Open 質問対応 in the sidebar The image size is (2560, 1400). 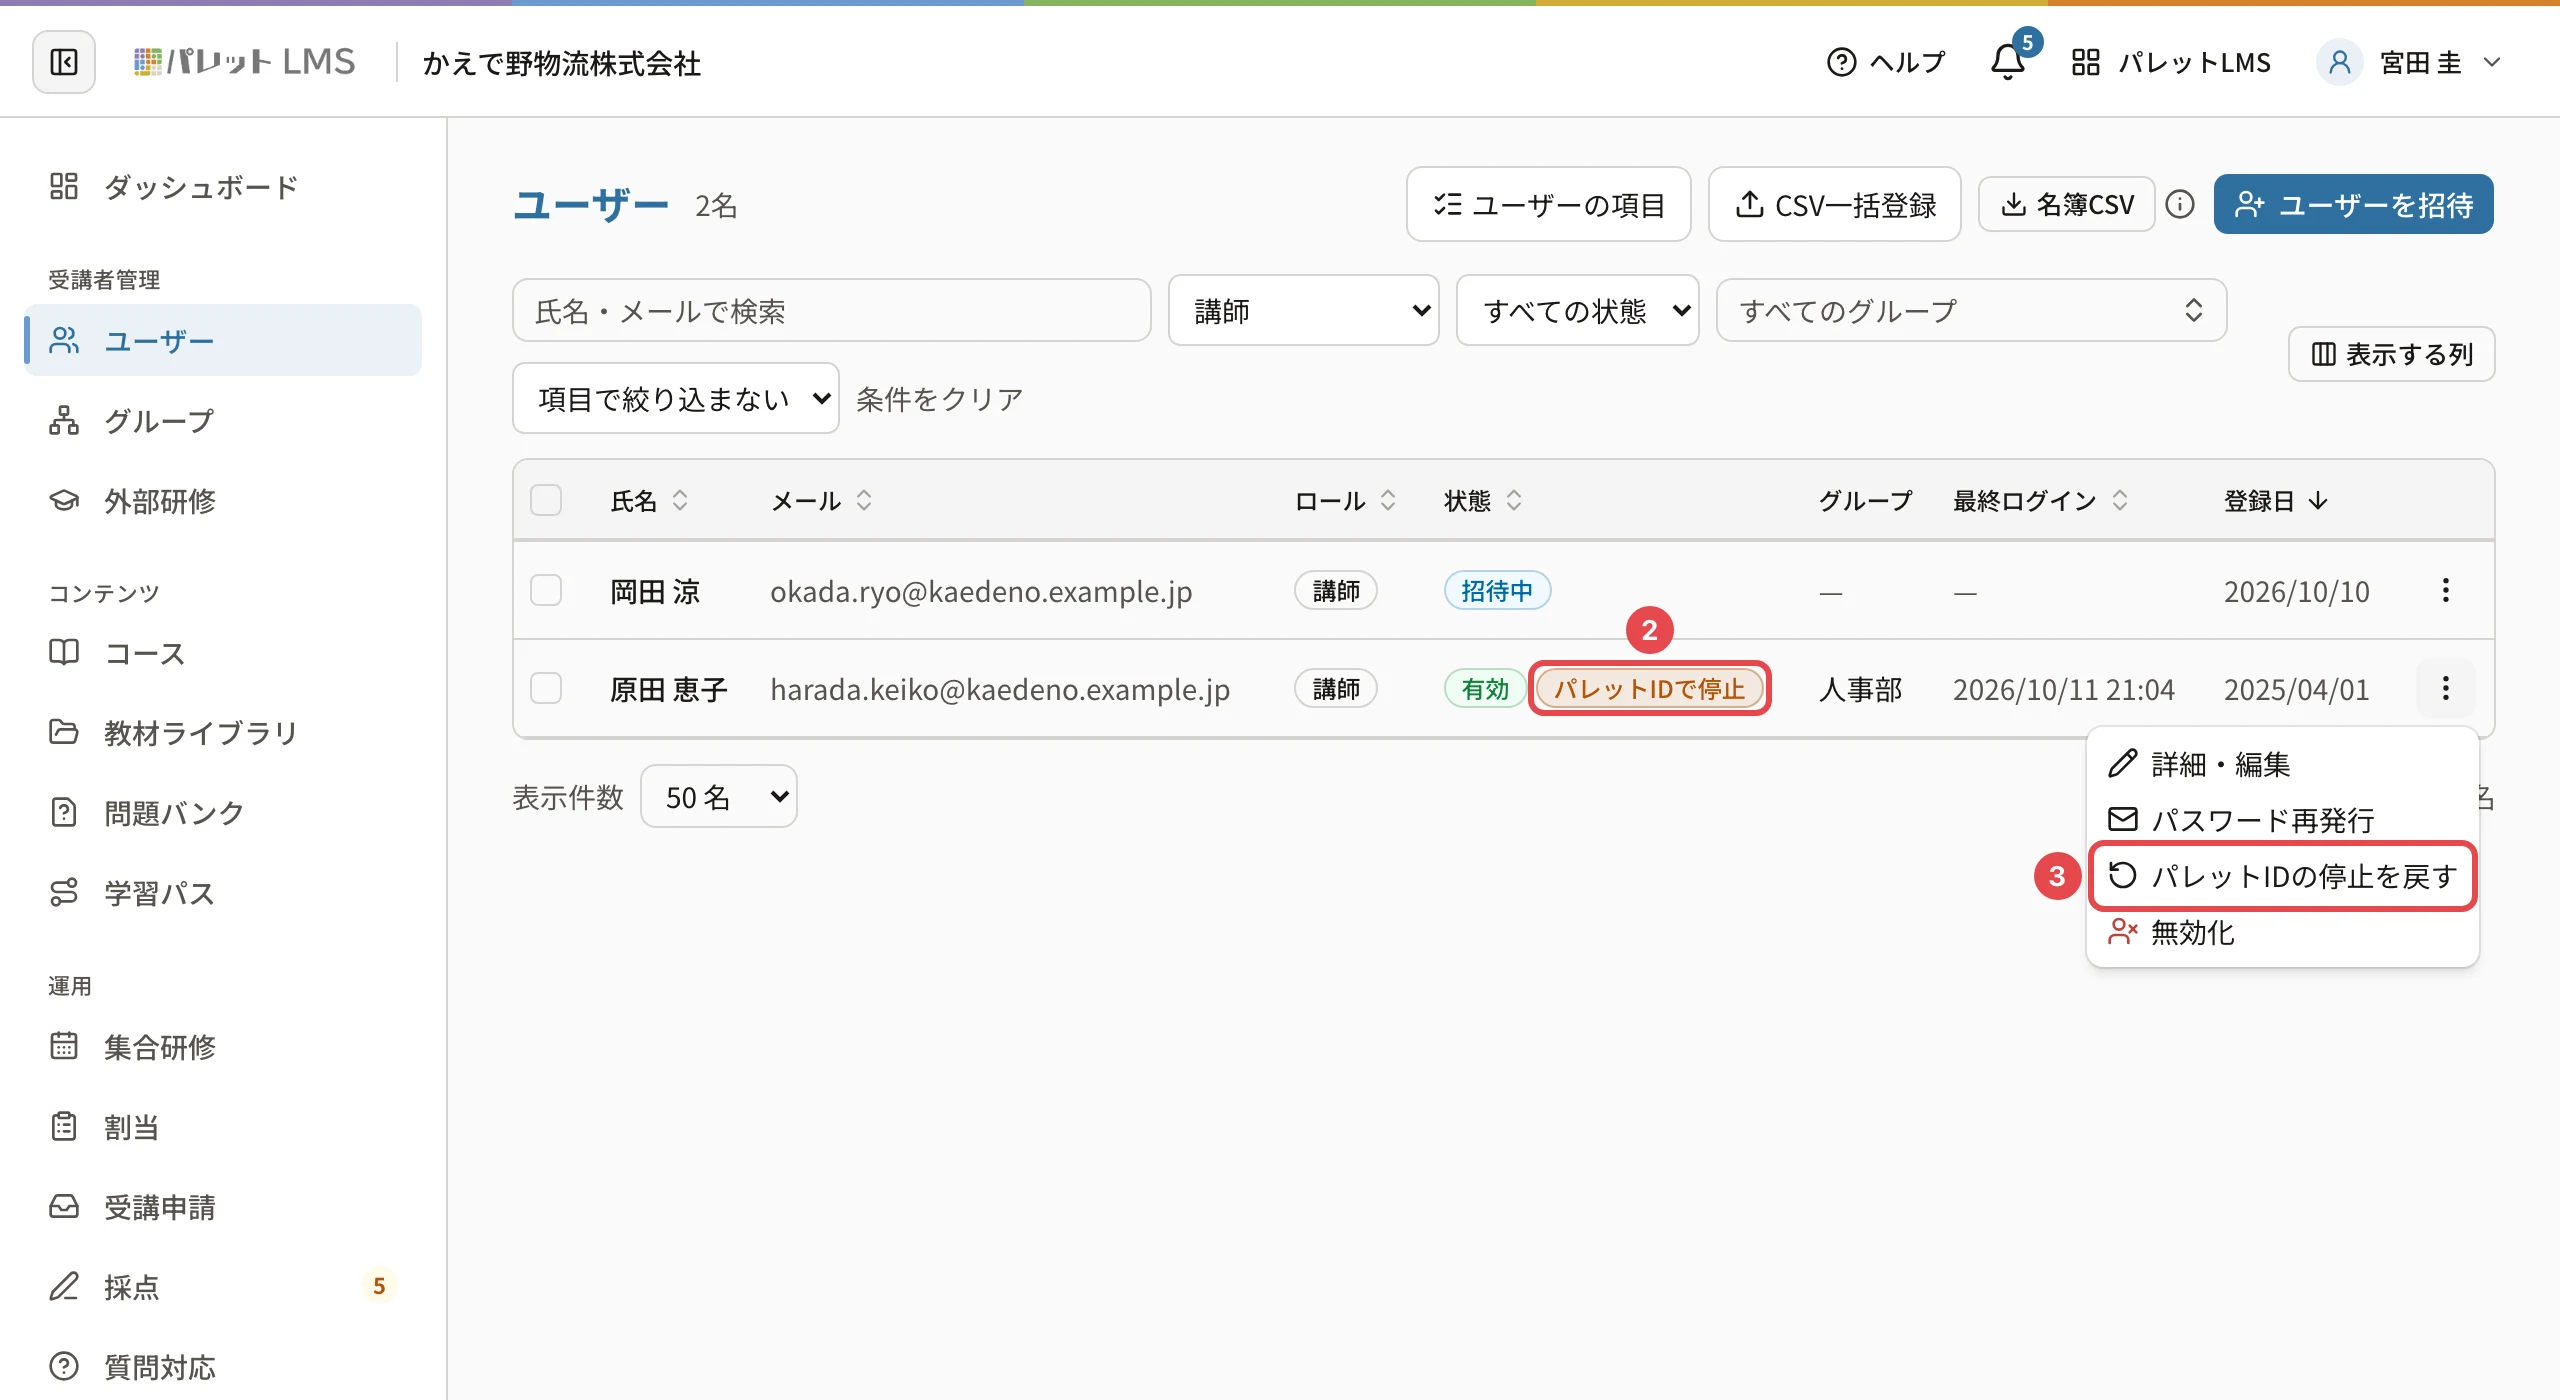[223, 1367]
